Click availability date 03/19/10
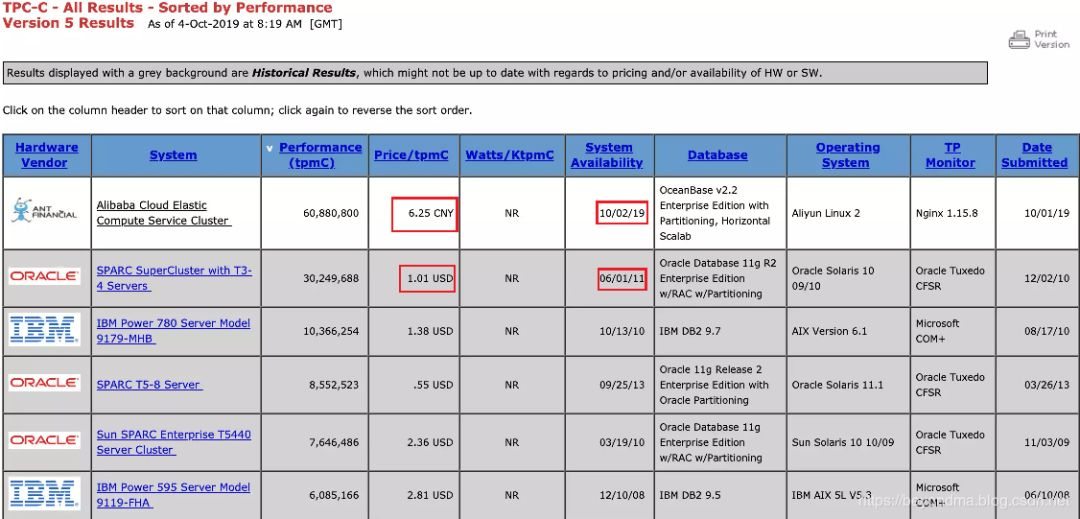 point(622,442)
